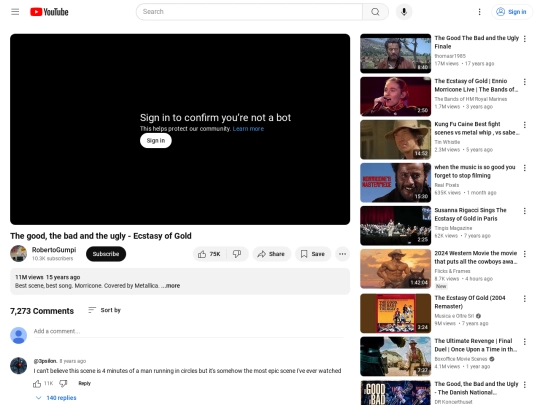This screenshot has height=405, width=540.
Task: Open the header settings three-dot menu
Action: tap(479, 12)
